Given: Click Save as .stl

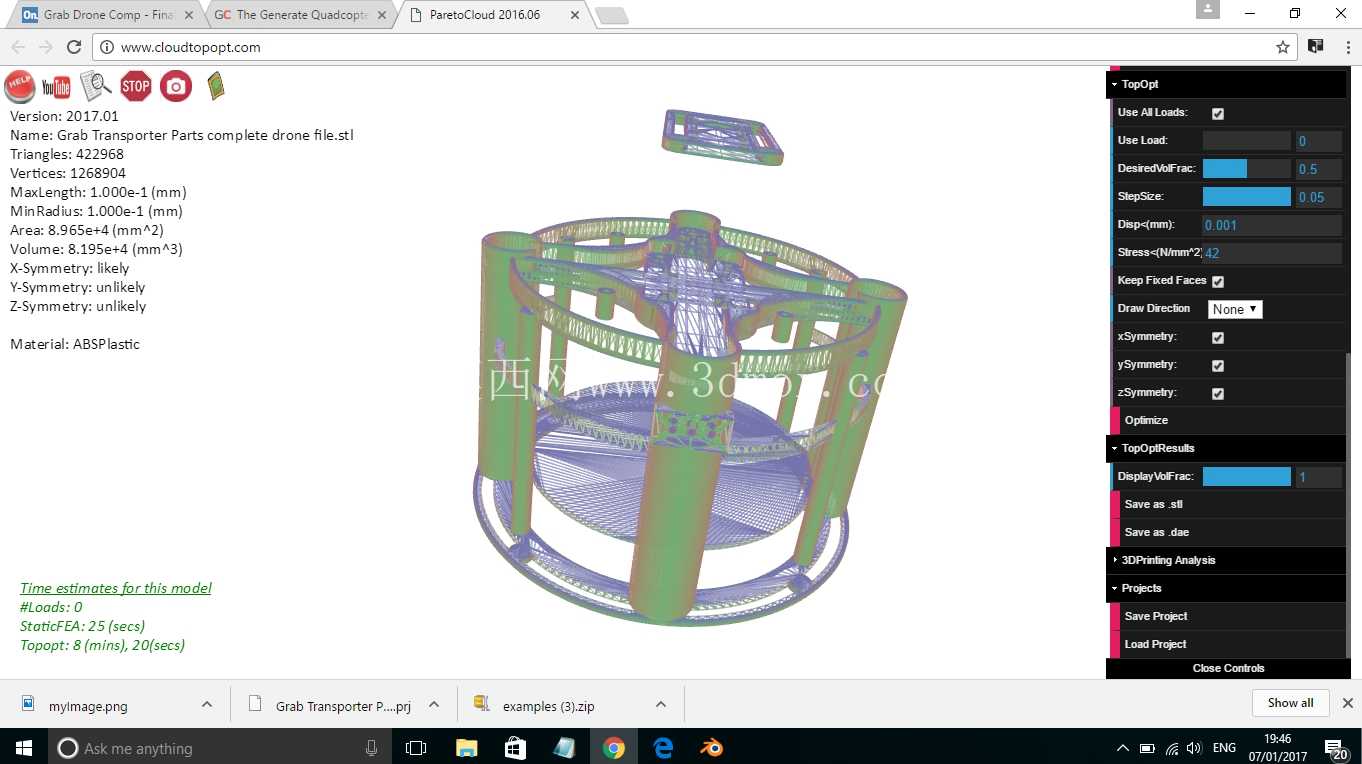Looking at the screenshot, I should [x=1228, y=504].
